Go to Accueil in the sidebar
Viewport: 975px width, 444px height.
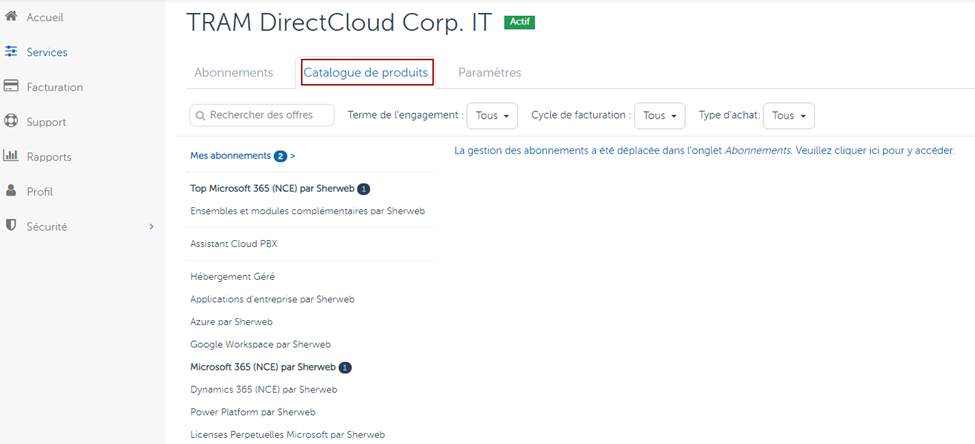(45, 17)
